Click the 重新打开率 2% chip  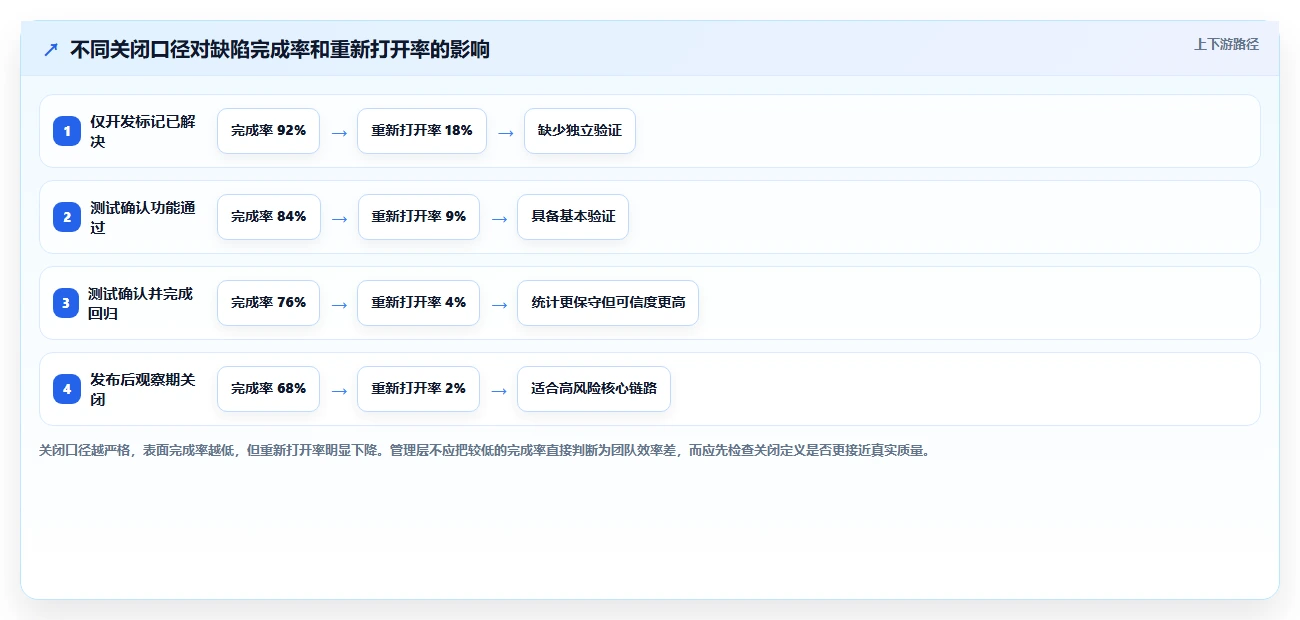tap(418, 389)
